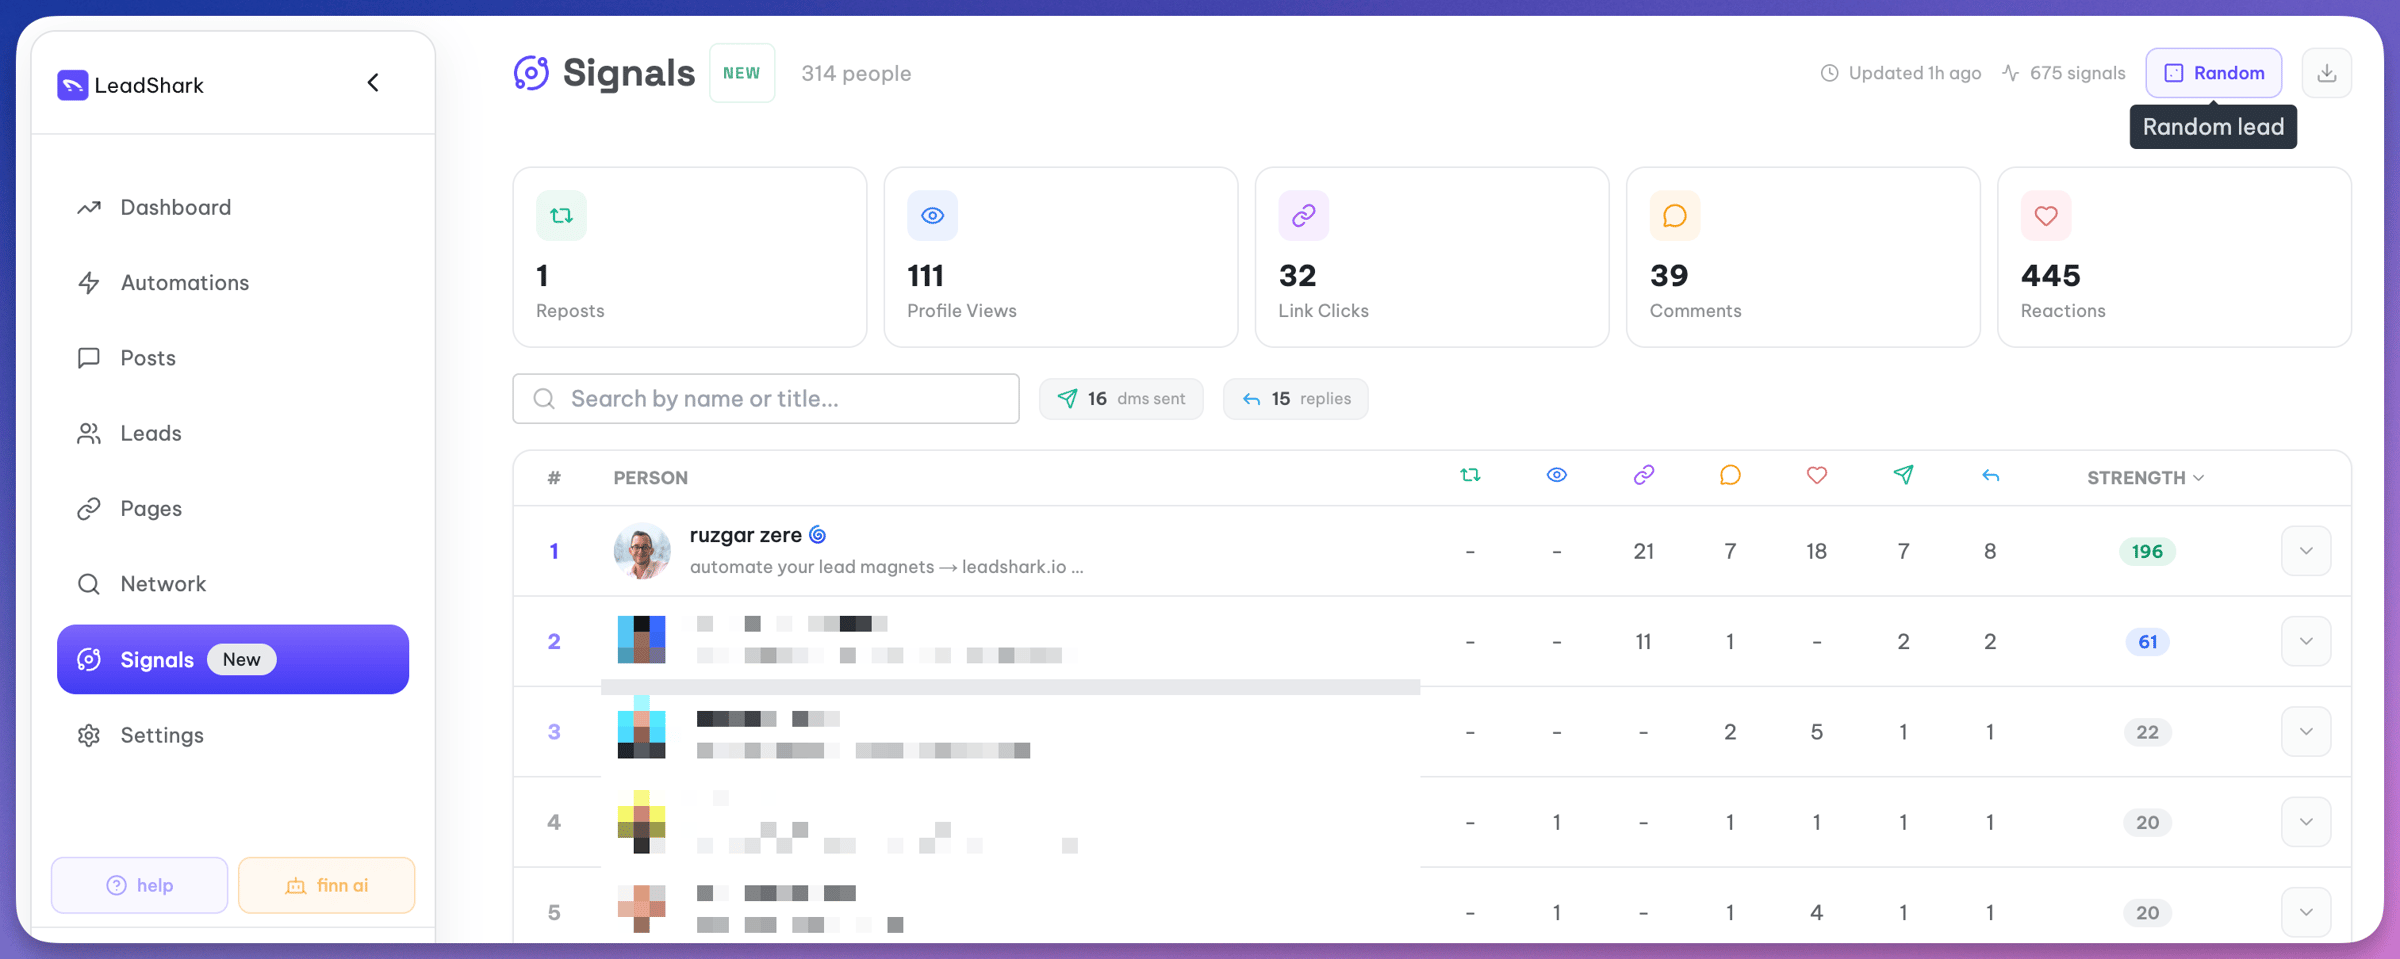Click the reply icon in the table header
Viewport: 2400px width, 959px height.
tap(1990, 476)
